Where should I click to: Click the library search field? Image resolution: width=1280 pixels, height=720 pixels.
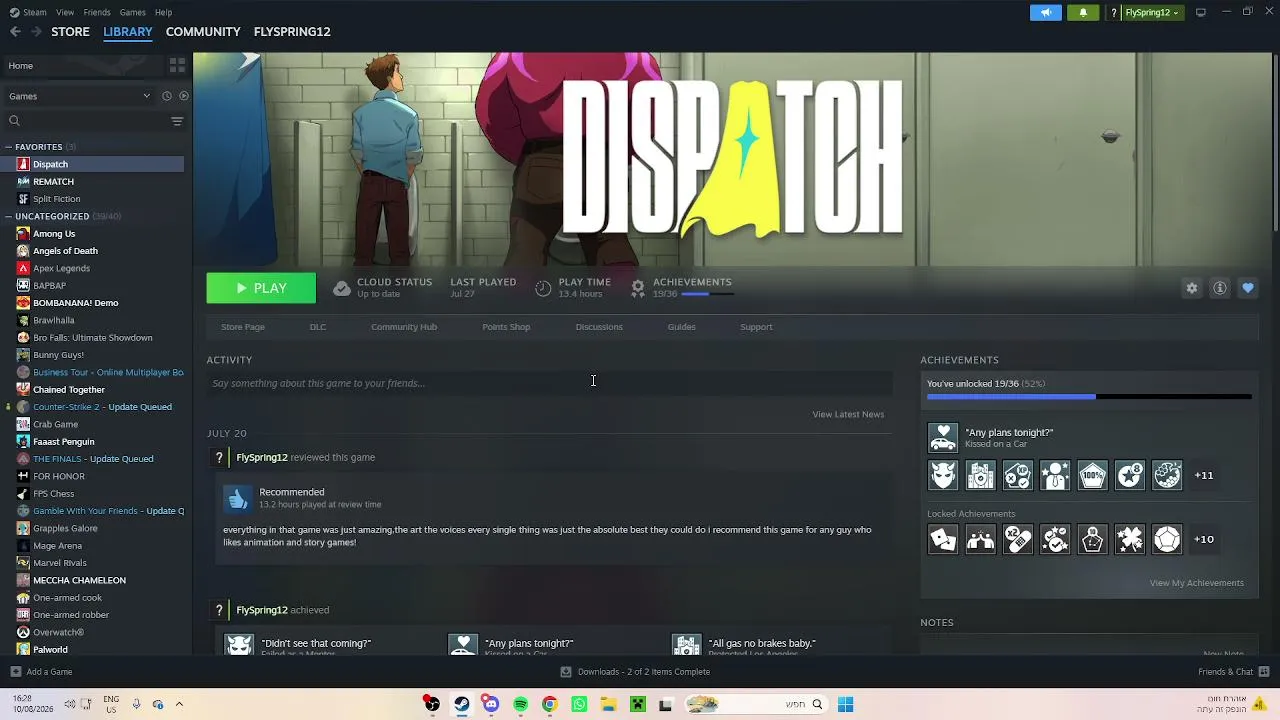[85, 121]
